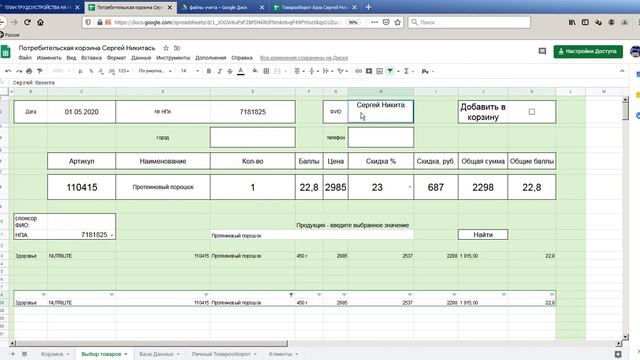The height and width of the screenshot is (360, 640).
Task: Open the Вставка menu
Action: coord(91,58)
